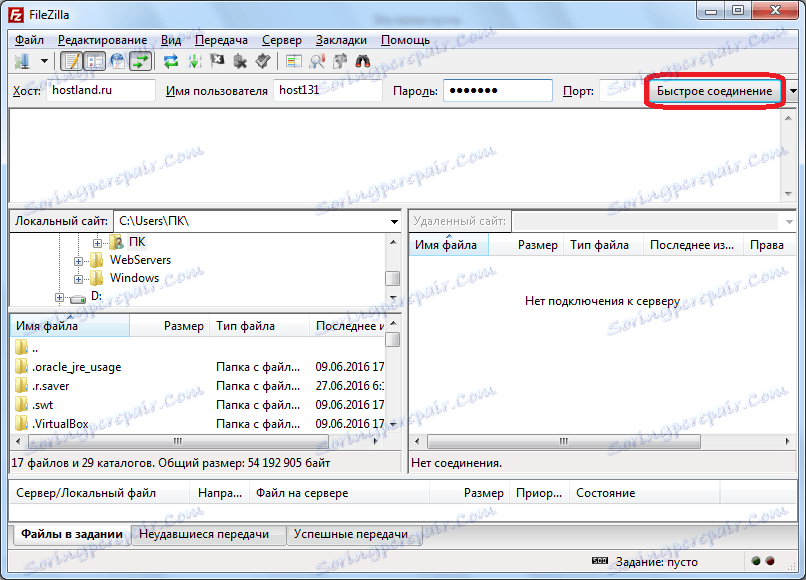Open directory listing filters dialog

pos(294,62)
